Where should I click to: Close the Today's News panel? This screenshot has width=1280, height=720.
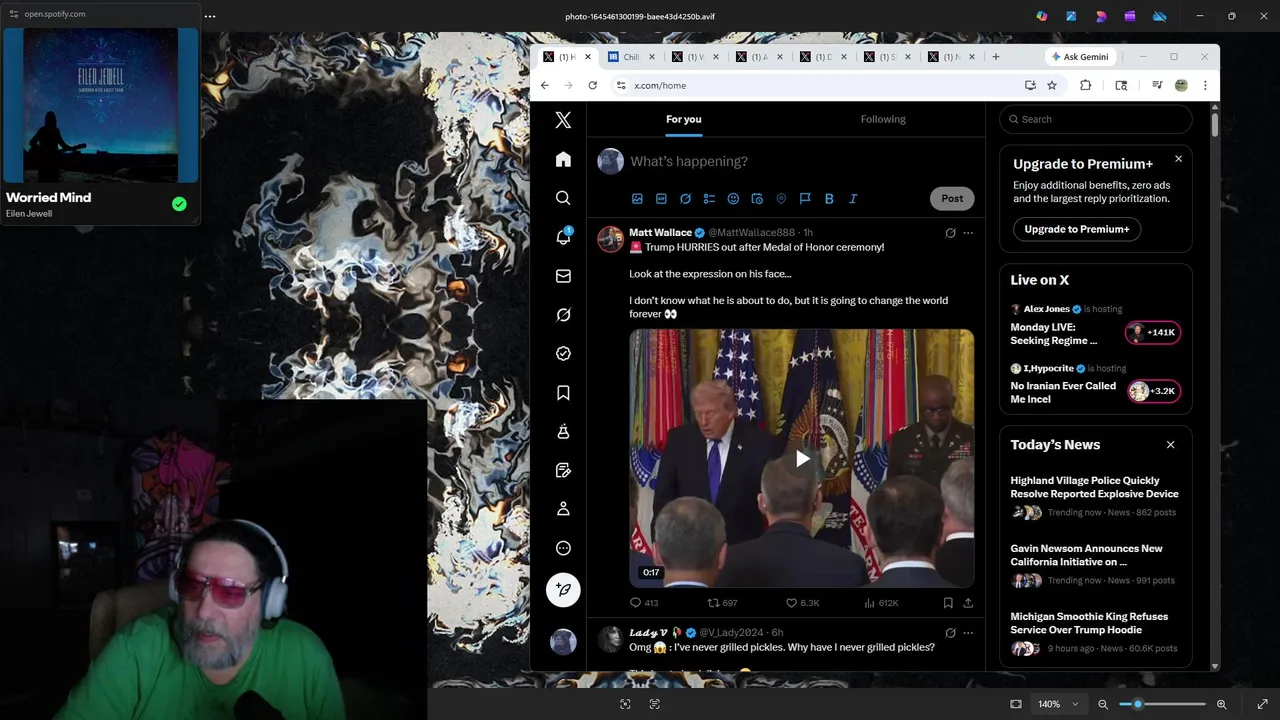[1170, 445]
